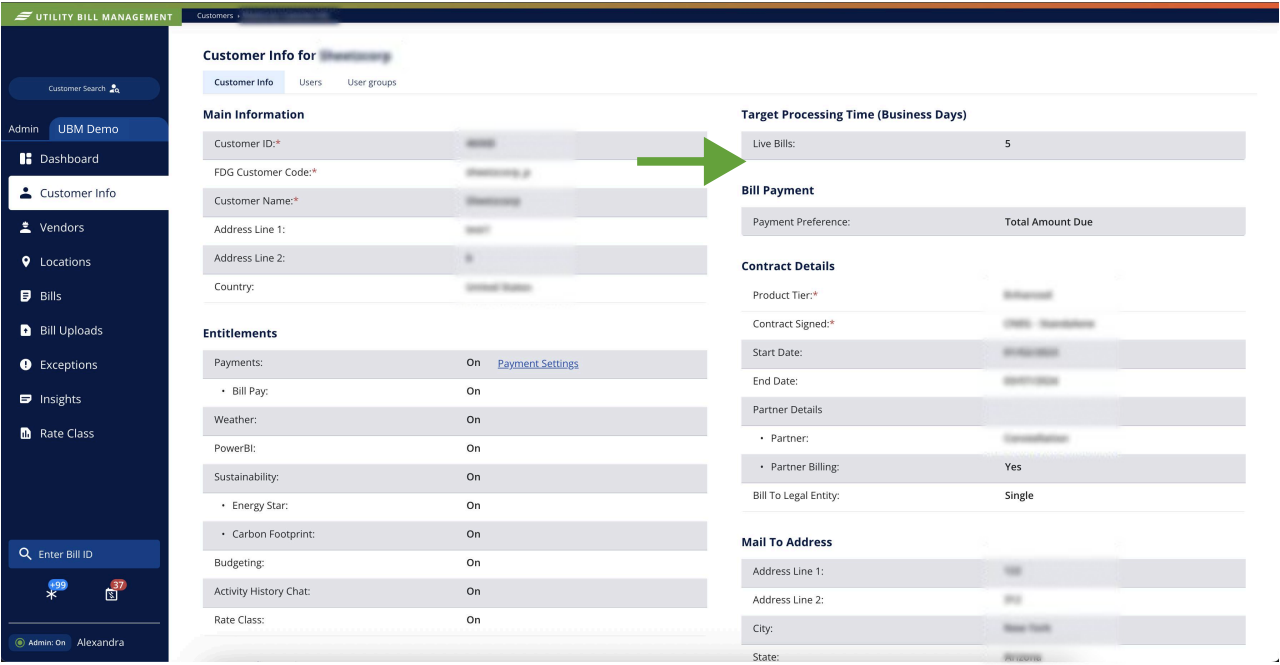Click the Contract Signed label
1280x665 pixels.
click(x=794, y=324)
